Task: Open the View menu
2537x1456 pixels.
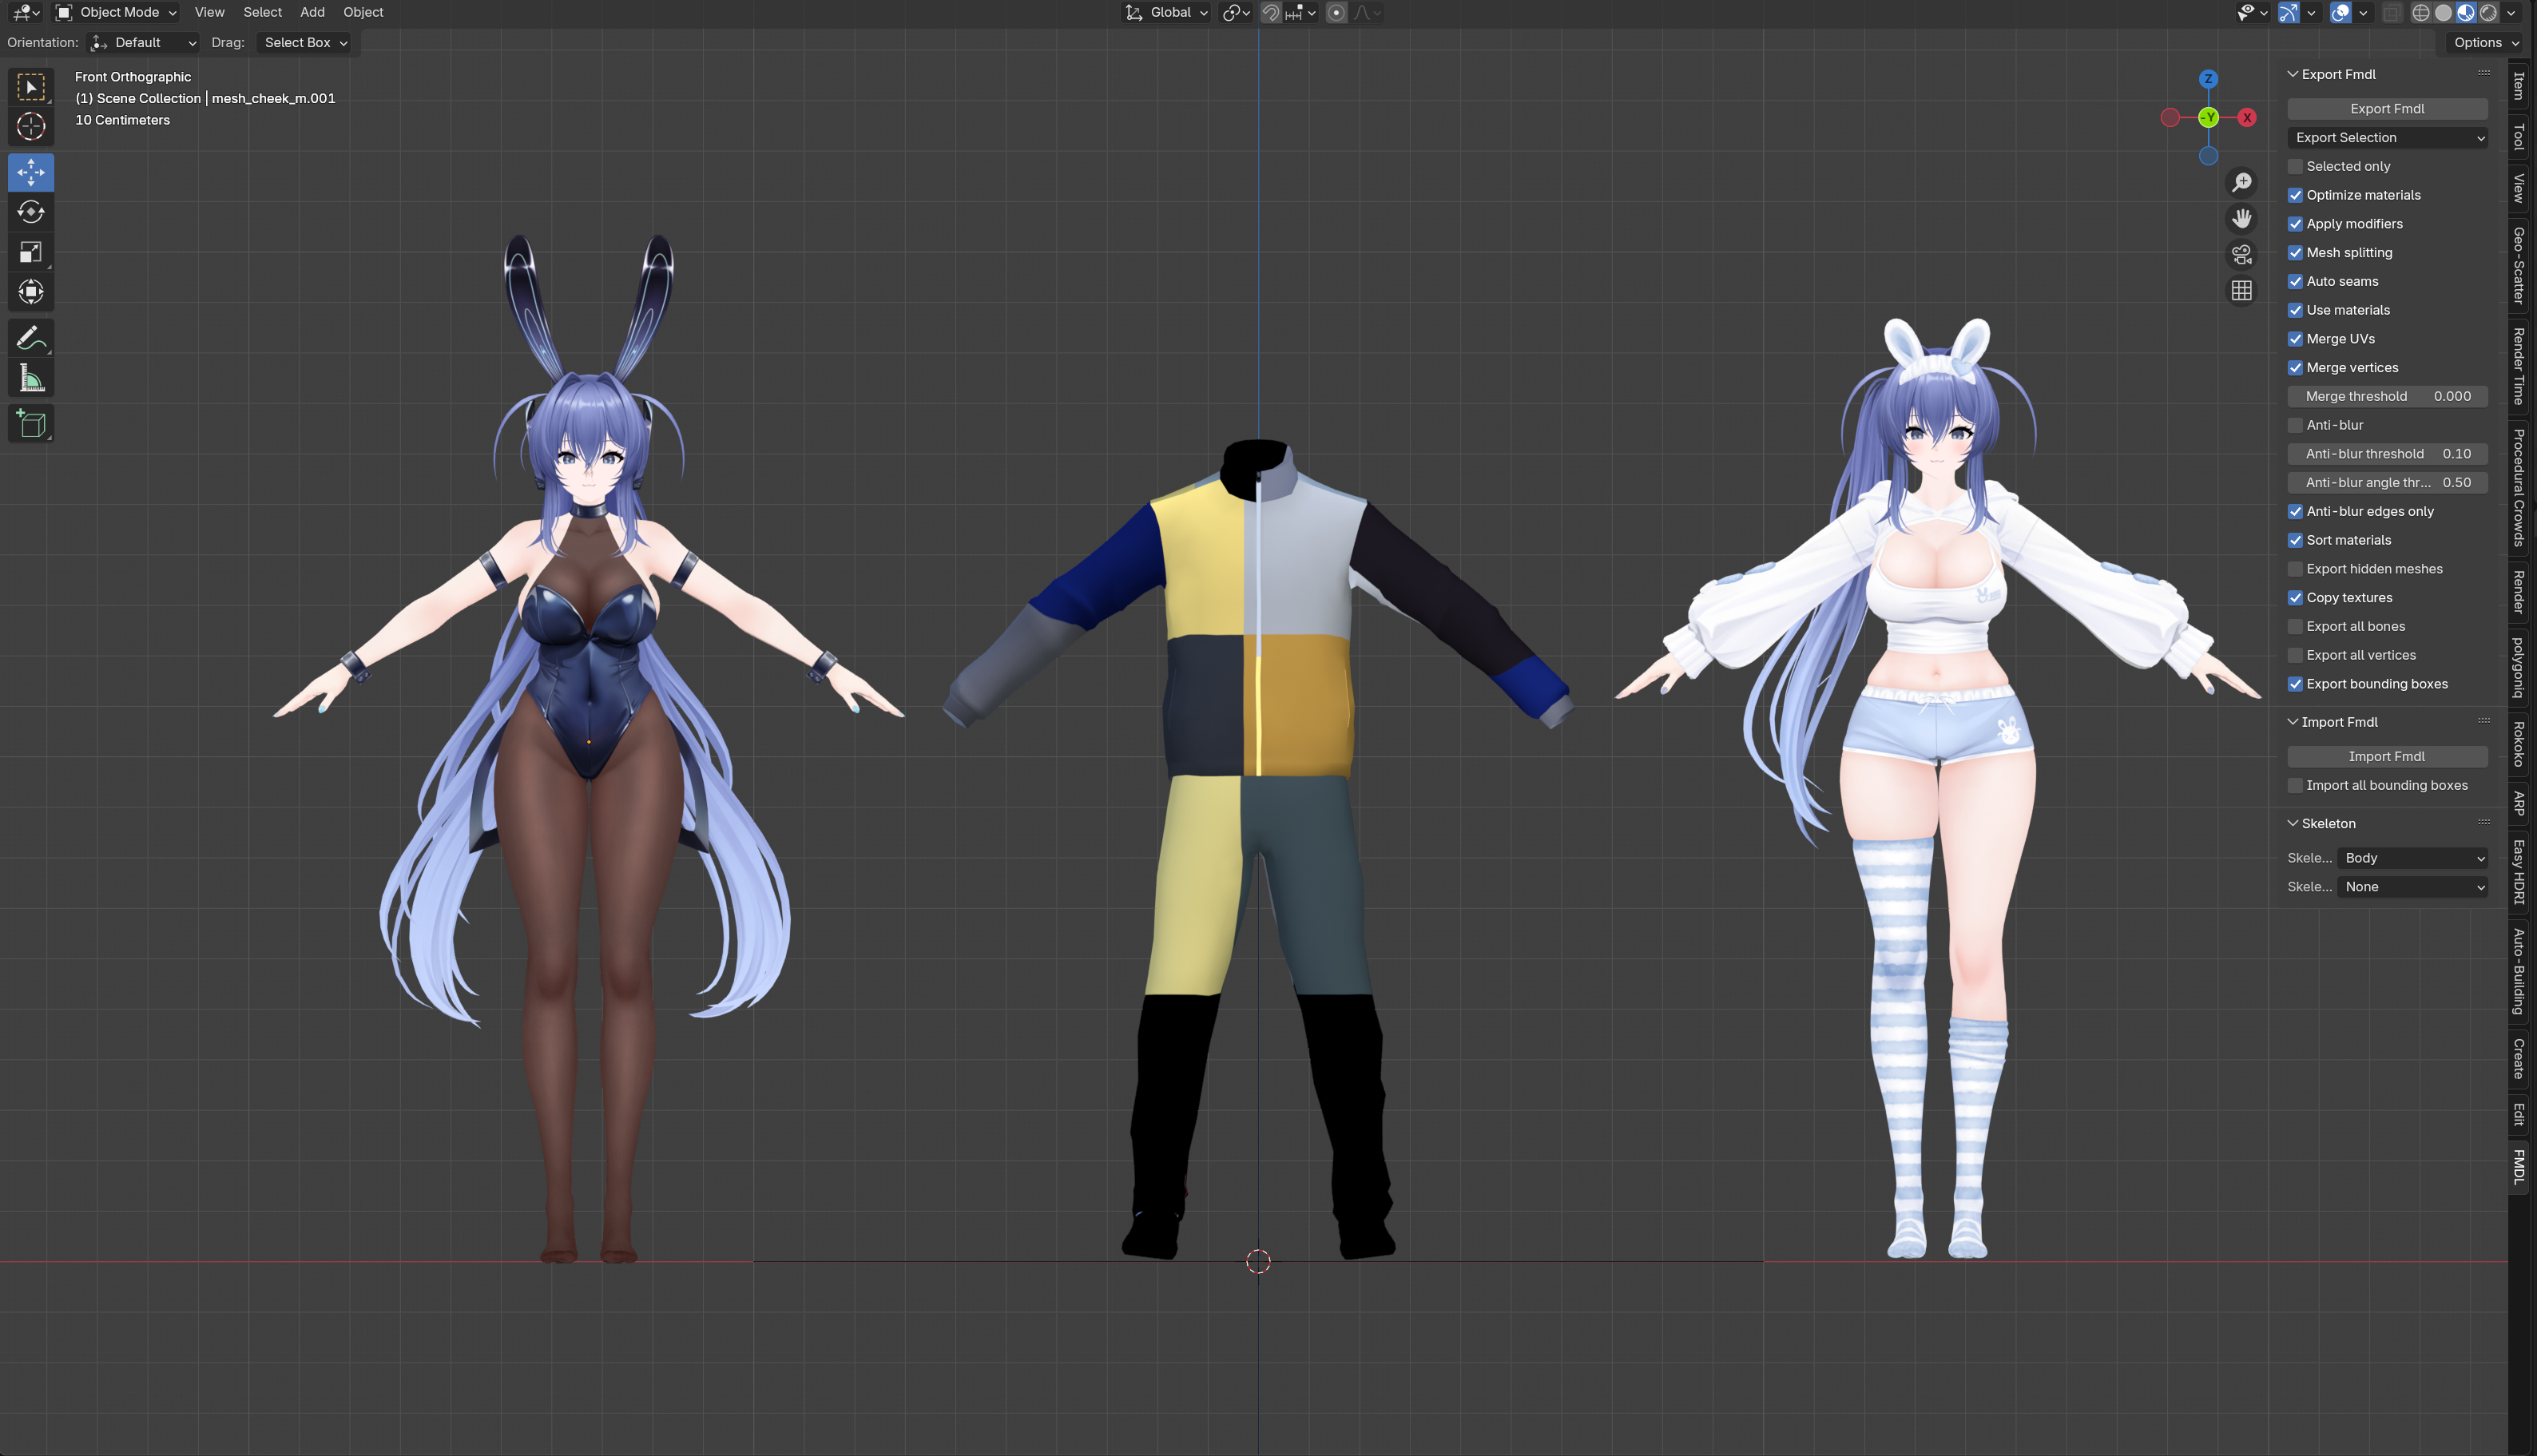Action: pyautogui.click(x=209, y=13)
